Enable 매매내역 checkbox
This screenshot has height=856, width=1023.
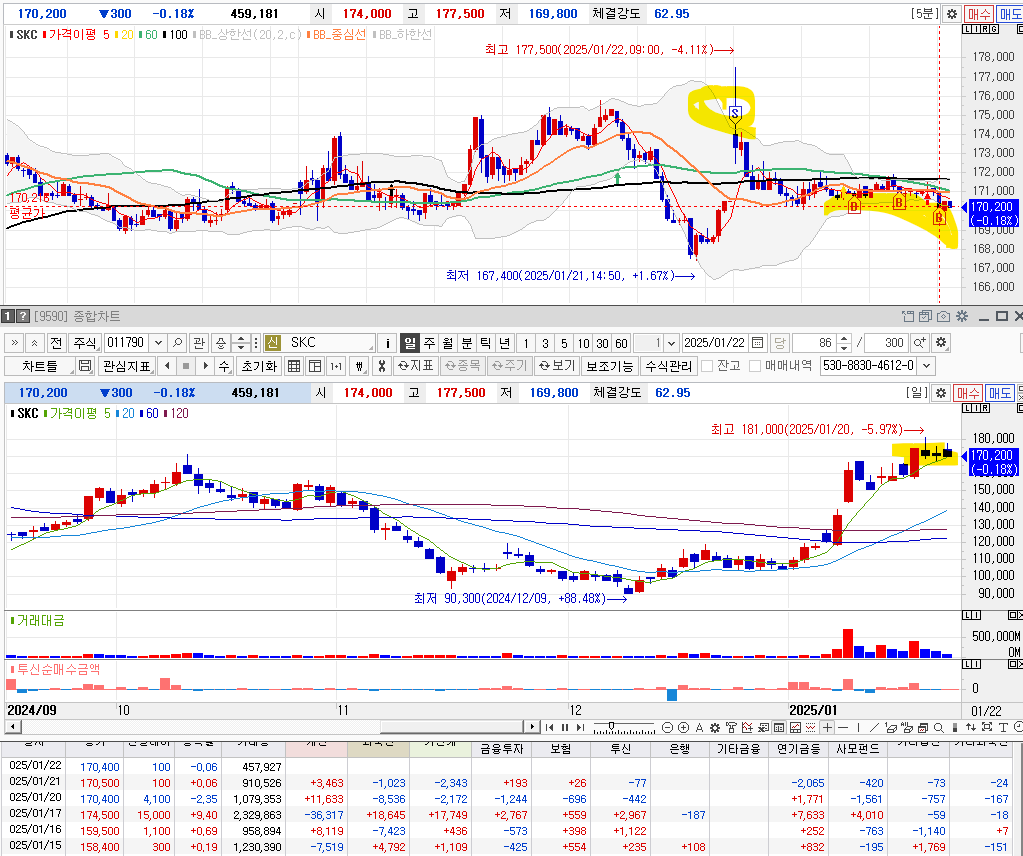[x=756, y=366]
